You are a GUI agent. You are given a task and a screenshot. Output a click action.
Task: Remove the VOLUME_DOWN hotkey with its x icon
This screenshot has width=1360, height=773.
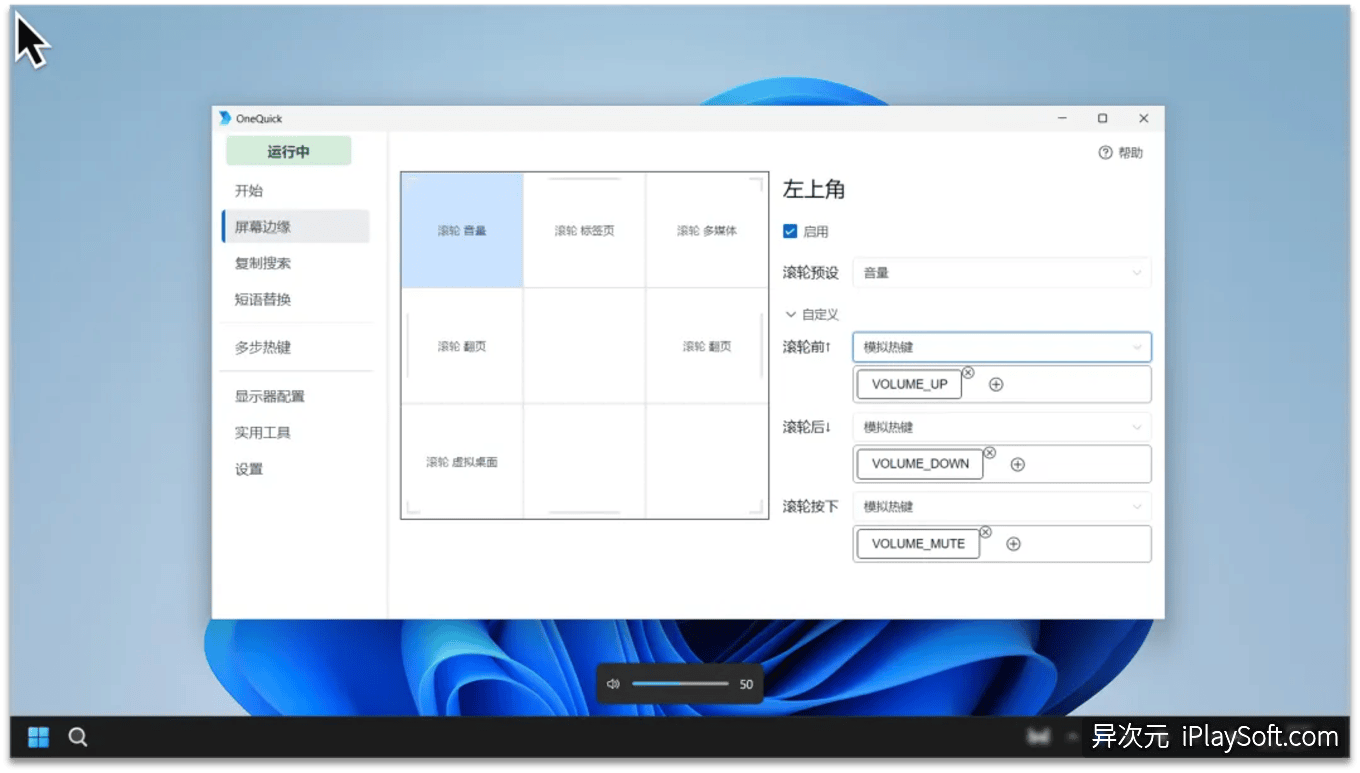[990, 451]
